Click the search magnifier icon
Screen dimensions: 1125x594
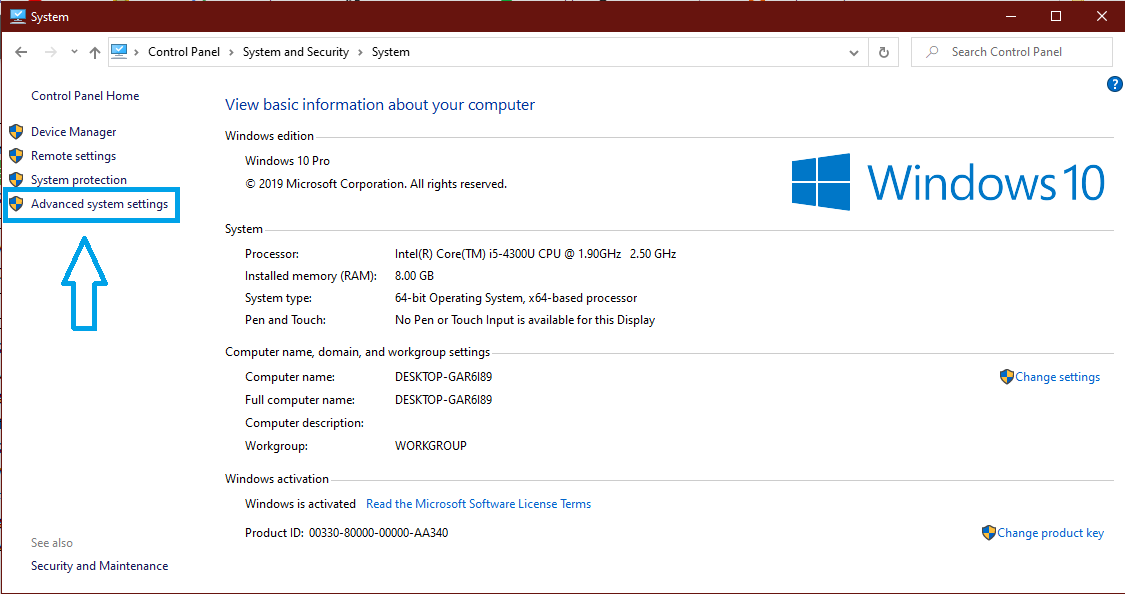click(932, 52)
